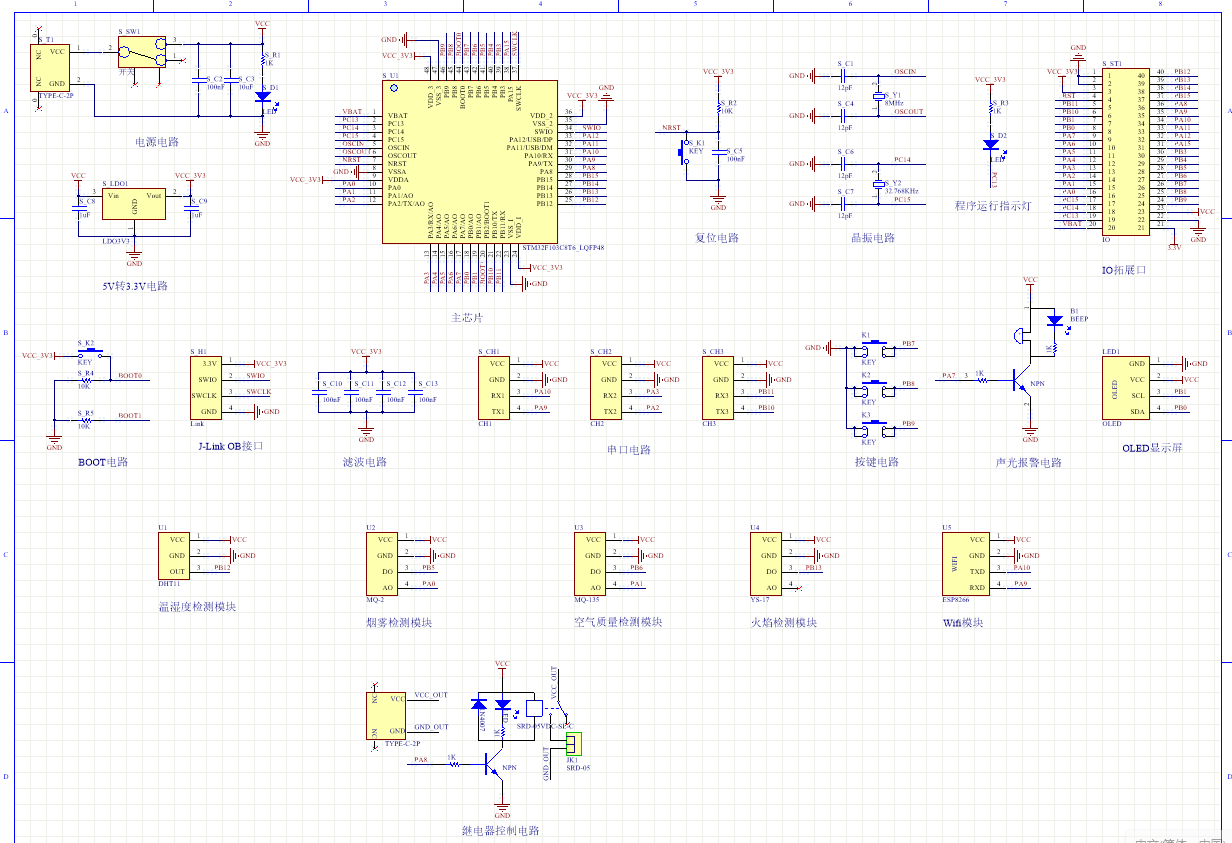Click the 主芯片 section label
The height and width of the screenshot is (843, 1232).
pos(467,317)
